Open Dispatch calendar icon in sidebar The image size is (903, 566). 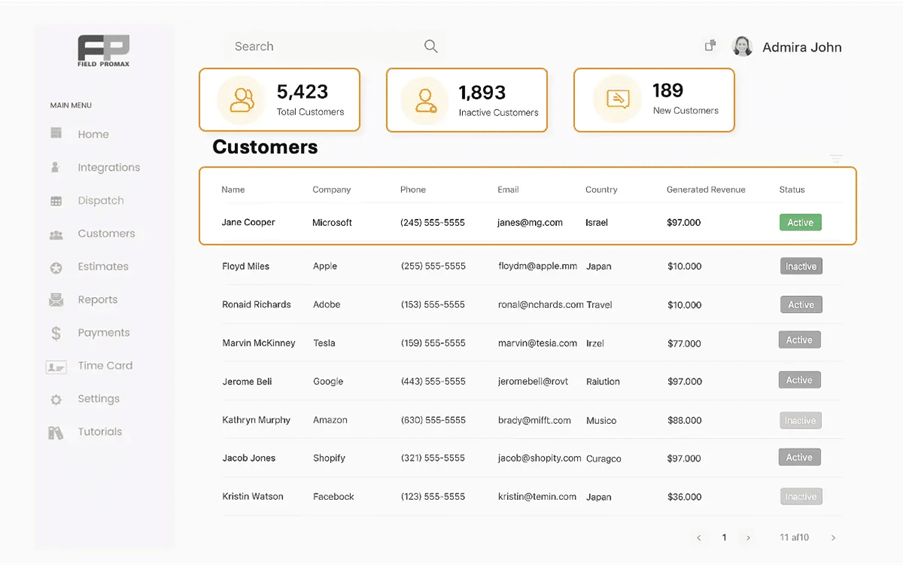(x=56, y=201)
